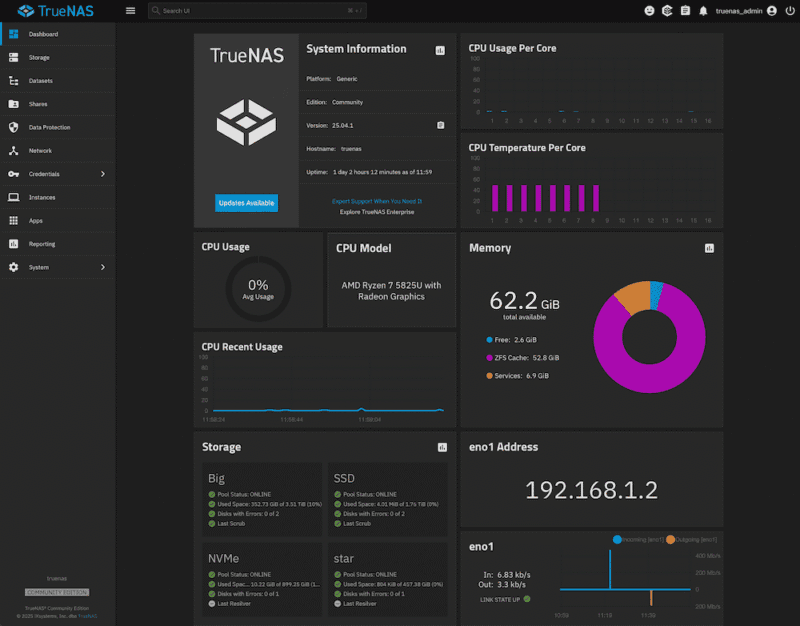Image resolution: width=800 pixels, height=626 pixels.
Task: Click the COMMUNITY EDITION badge
Action: (x=57, y=592)
